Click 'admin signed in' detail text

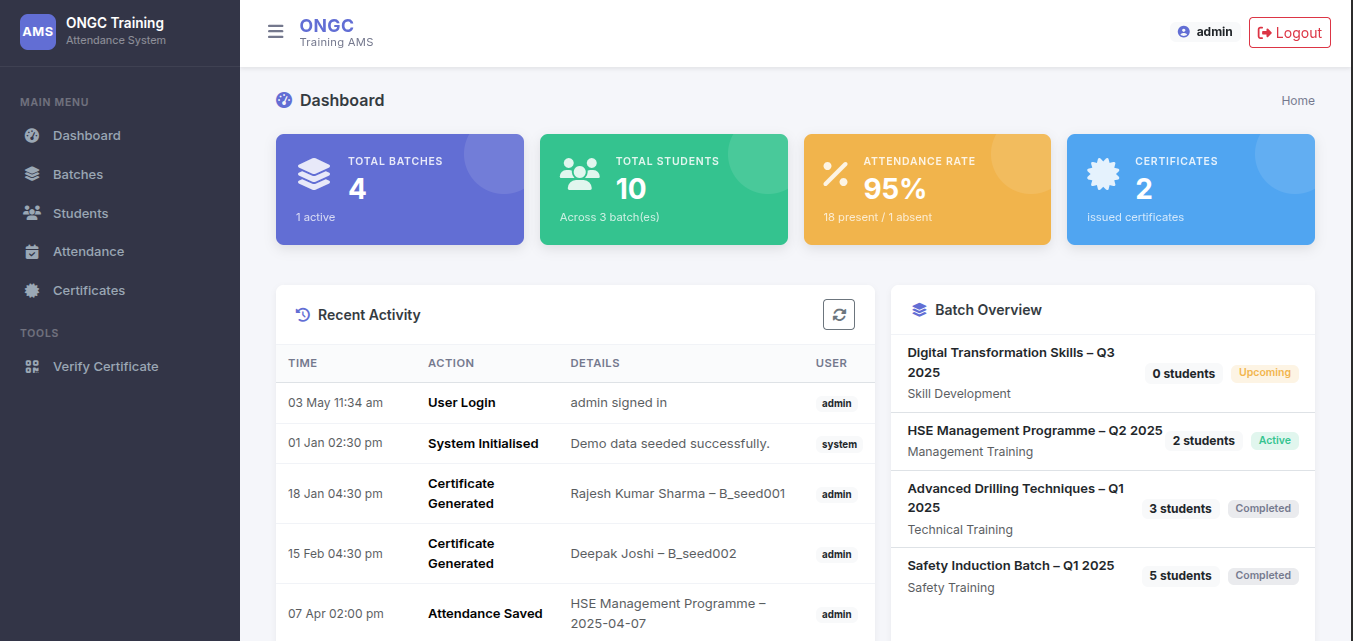[x=619, y=403]
